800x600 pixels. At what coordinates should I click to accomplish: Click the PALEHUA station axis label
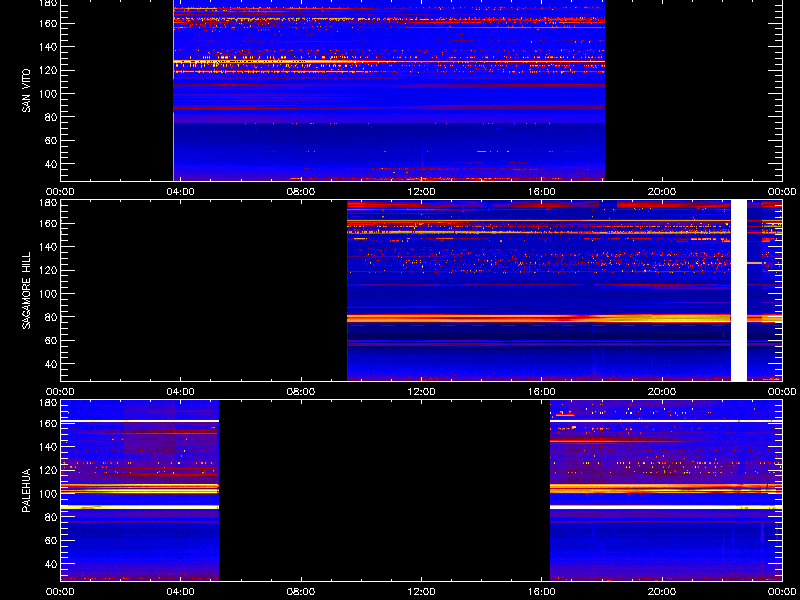tap(27, 490)
